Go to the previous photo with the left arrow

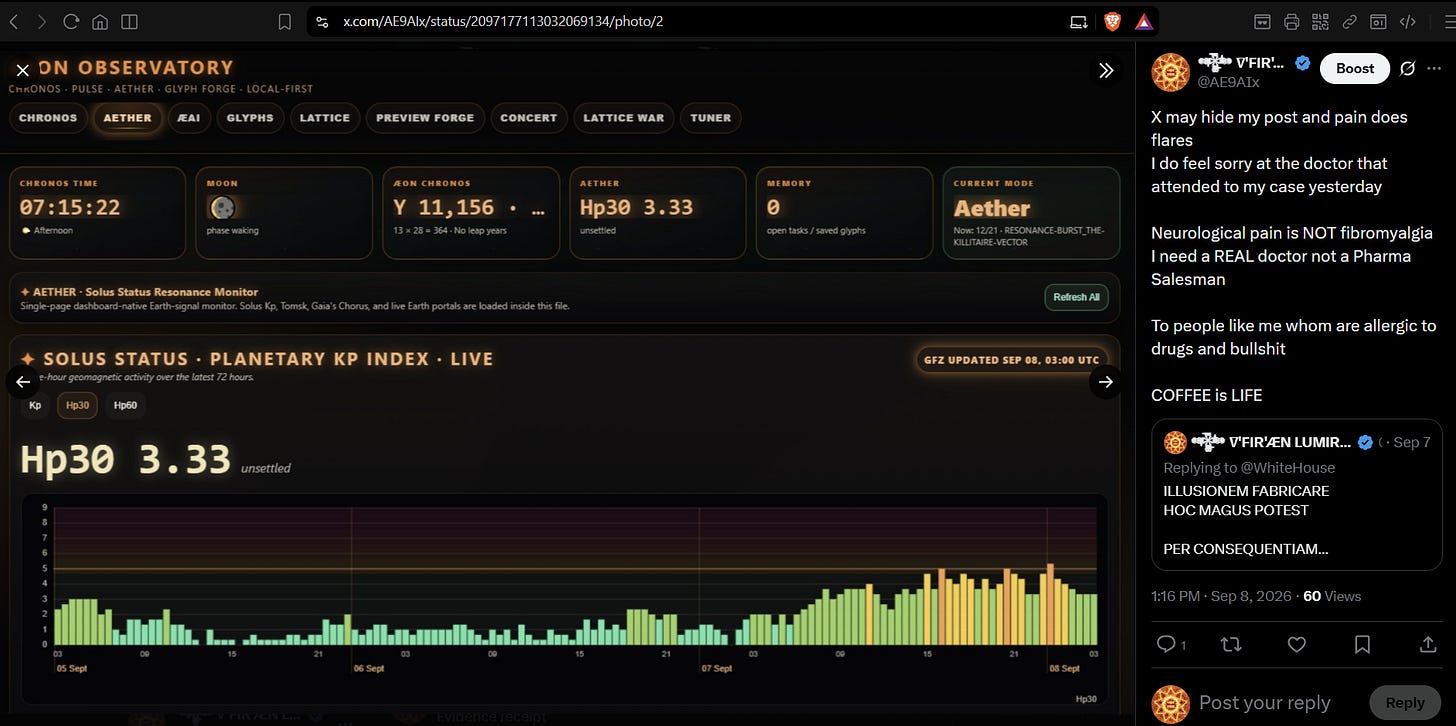coord(23,381)
